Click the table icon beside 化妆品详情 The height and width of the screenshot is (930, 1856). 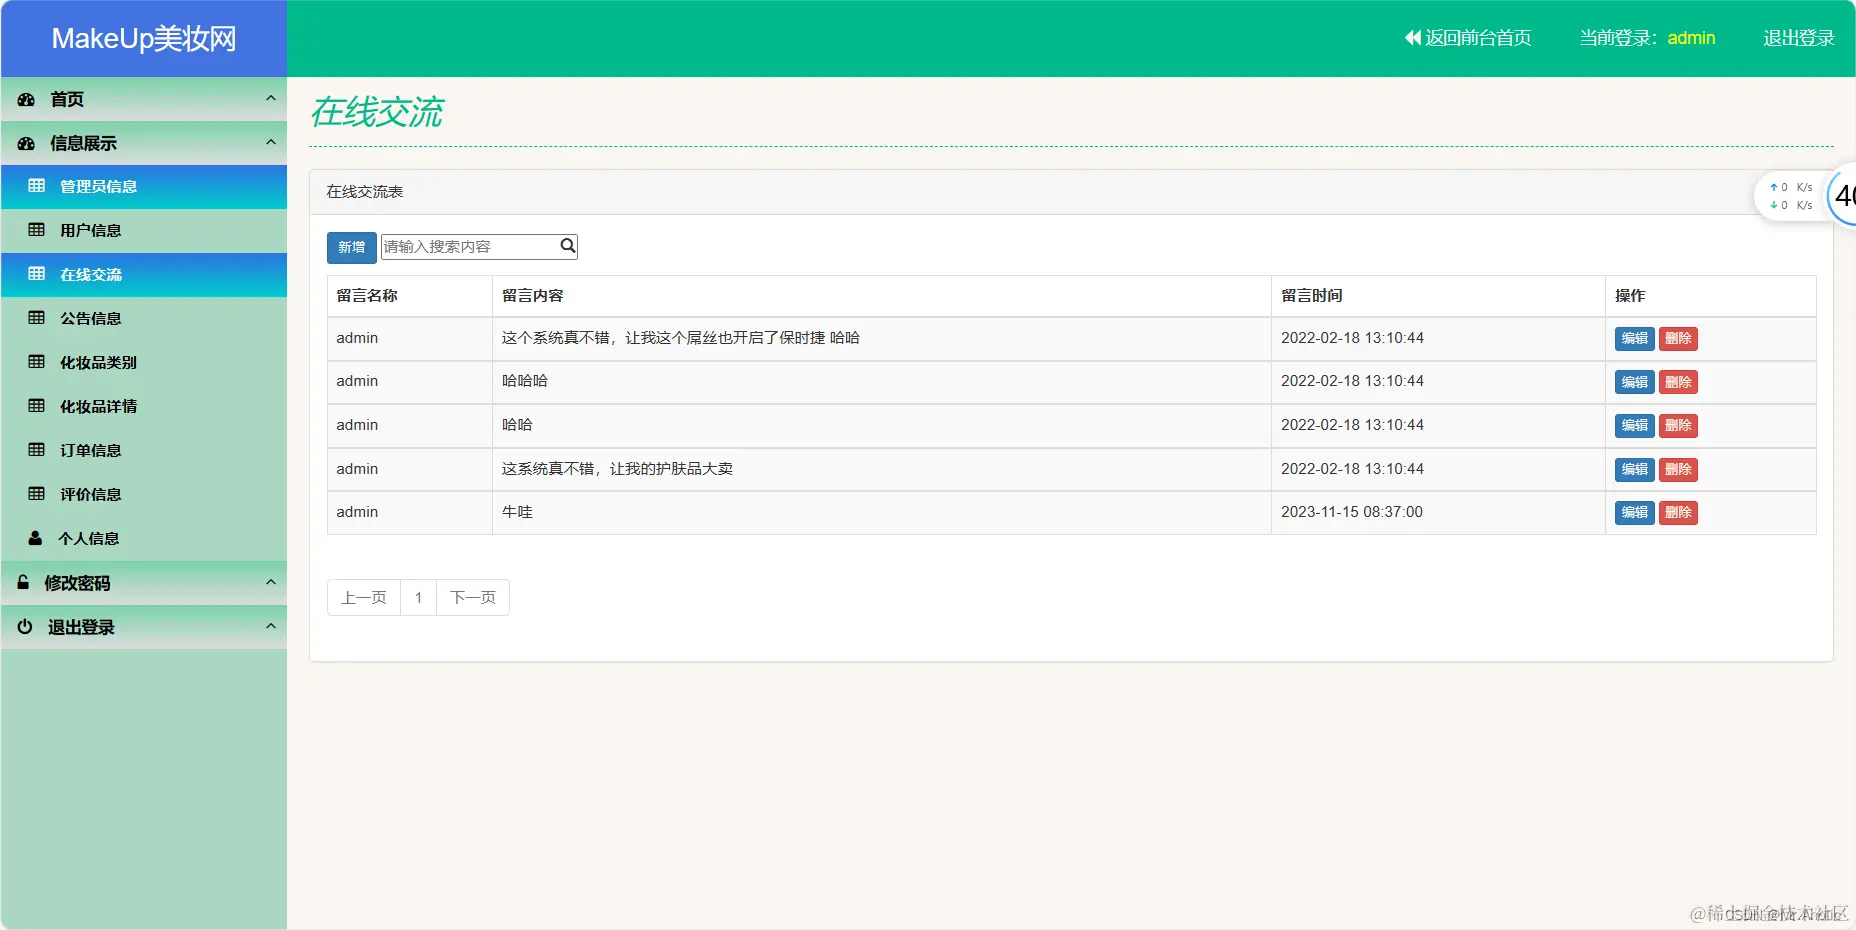pos(37,406)
